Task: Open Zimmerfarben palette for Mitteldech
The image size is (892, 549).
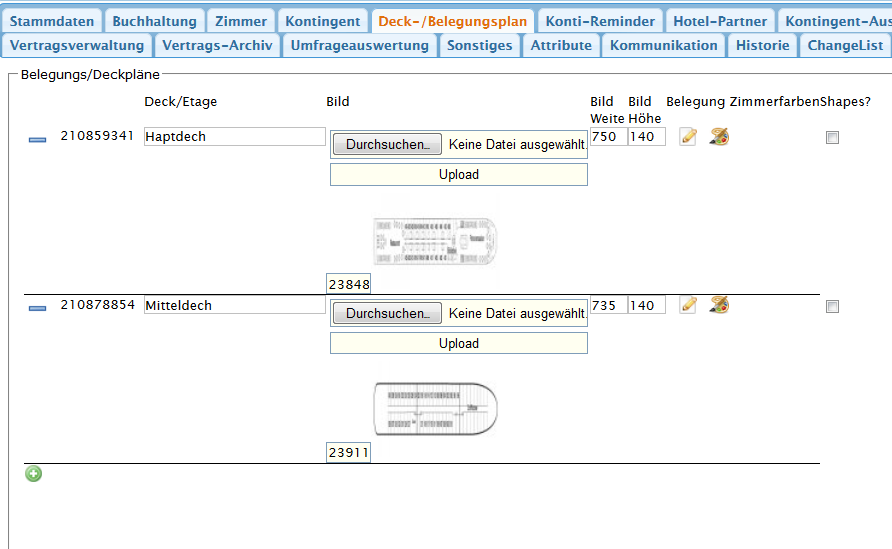Action: click(x=719, y=305)
